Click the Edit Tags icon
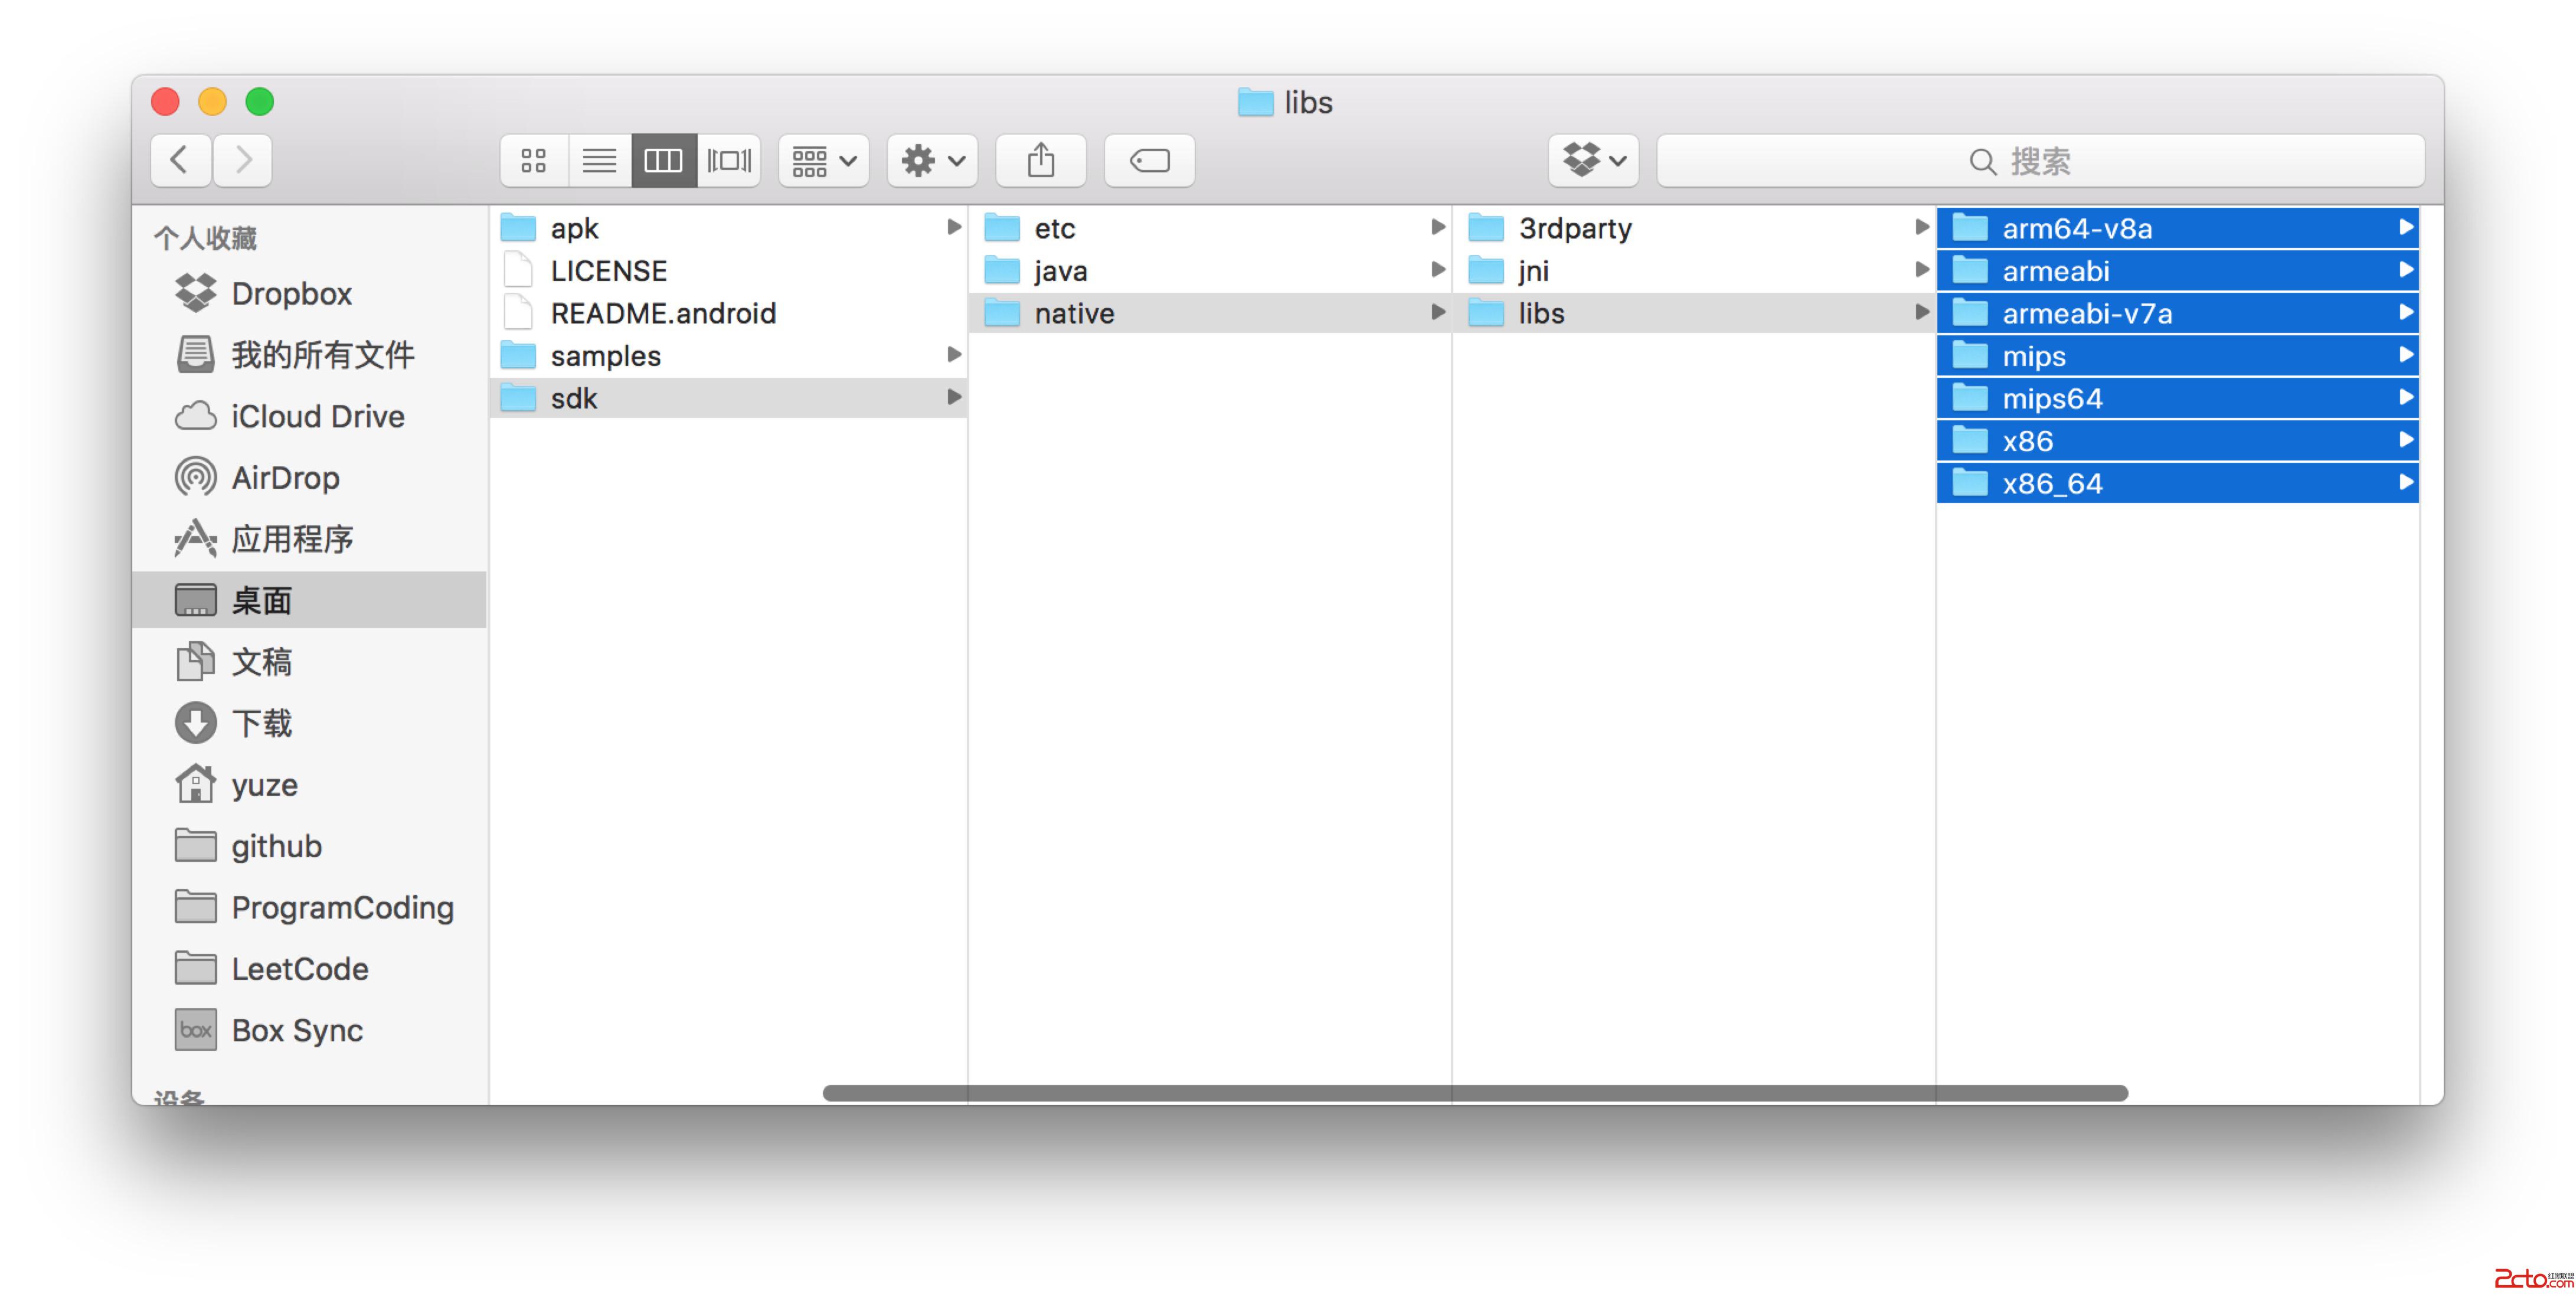 tap(1149, 160)
